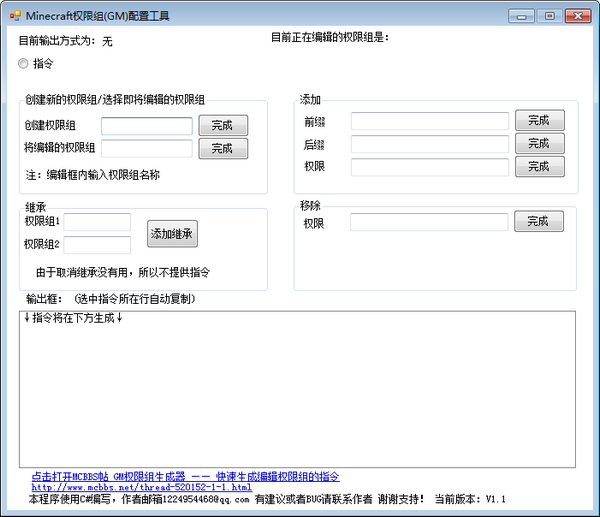Screen dimensions: 600x517
Task: Focus the 权限组1 input field
Action: click(x=97, y=222)
